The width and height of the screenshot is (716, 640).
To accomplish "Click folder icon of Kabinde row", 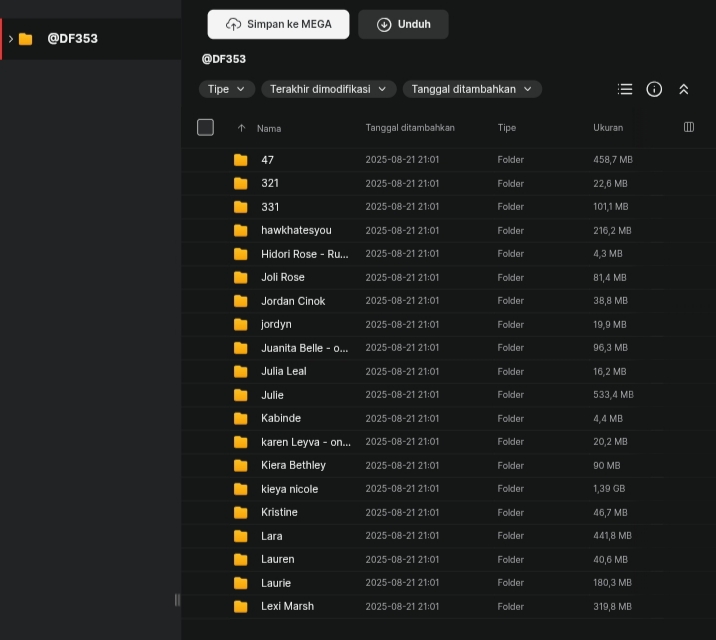I will click(x=241, y=419).
